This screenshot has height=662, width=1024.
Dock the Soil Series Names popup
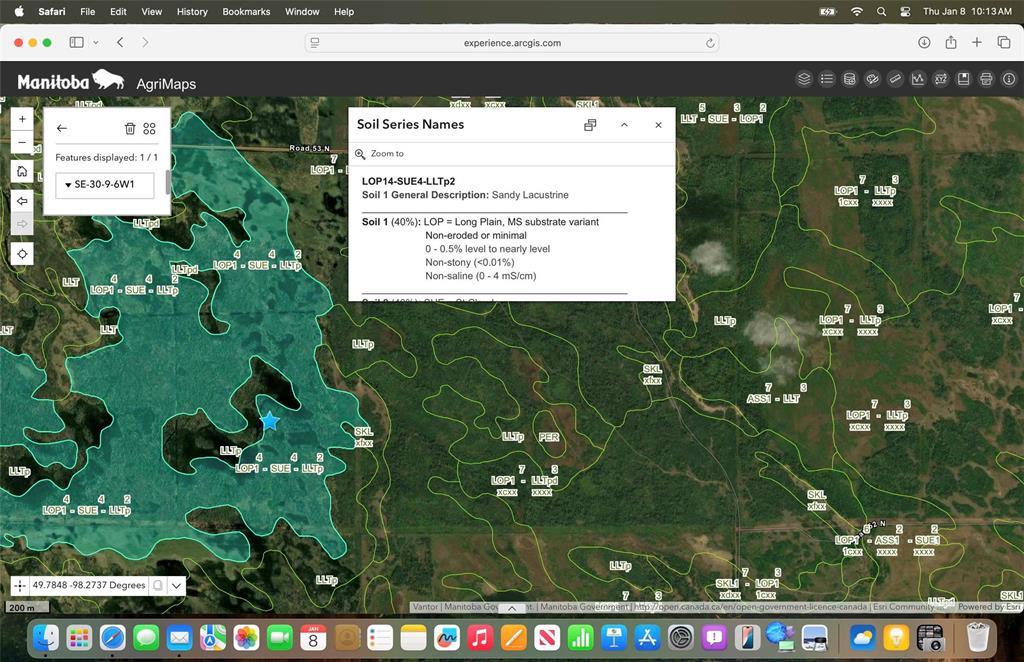point(590,125)
